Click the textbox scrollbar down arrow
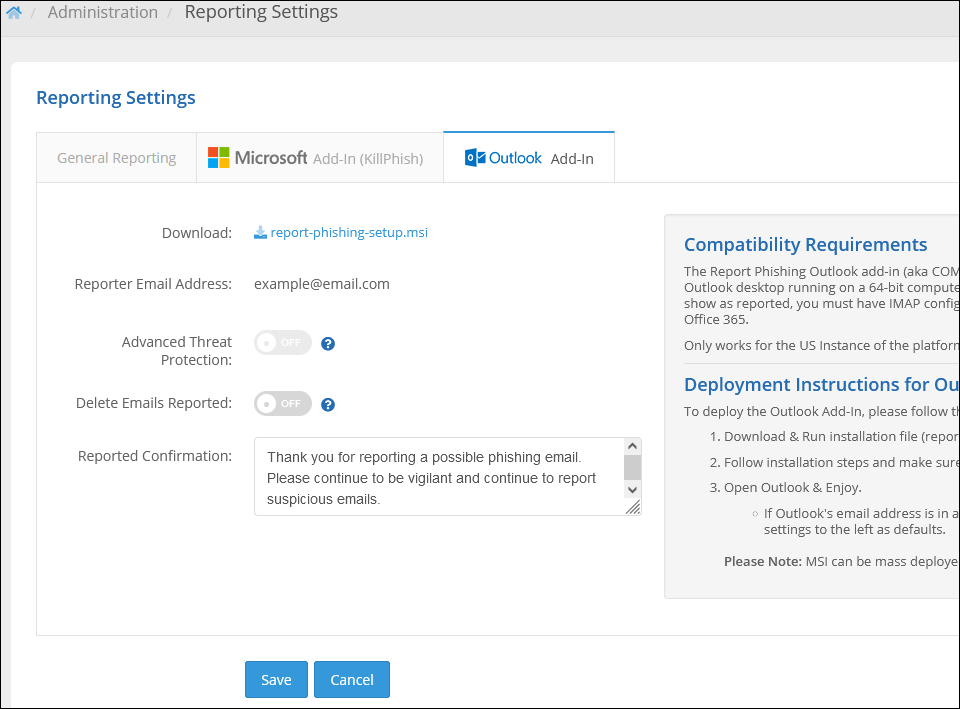Viewport: 960px width, 709px height. (632, 489)
